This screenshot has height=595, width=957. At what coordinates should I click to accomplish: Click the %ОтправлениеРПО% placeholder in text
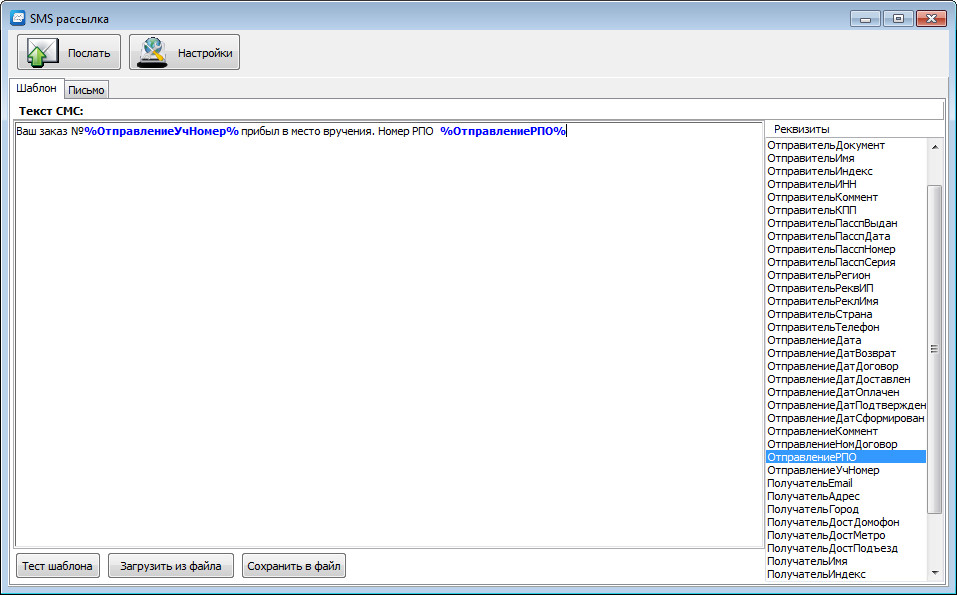point(504,131)
